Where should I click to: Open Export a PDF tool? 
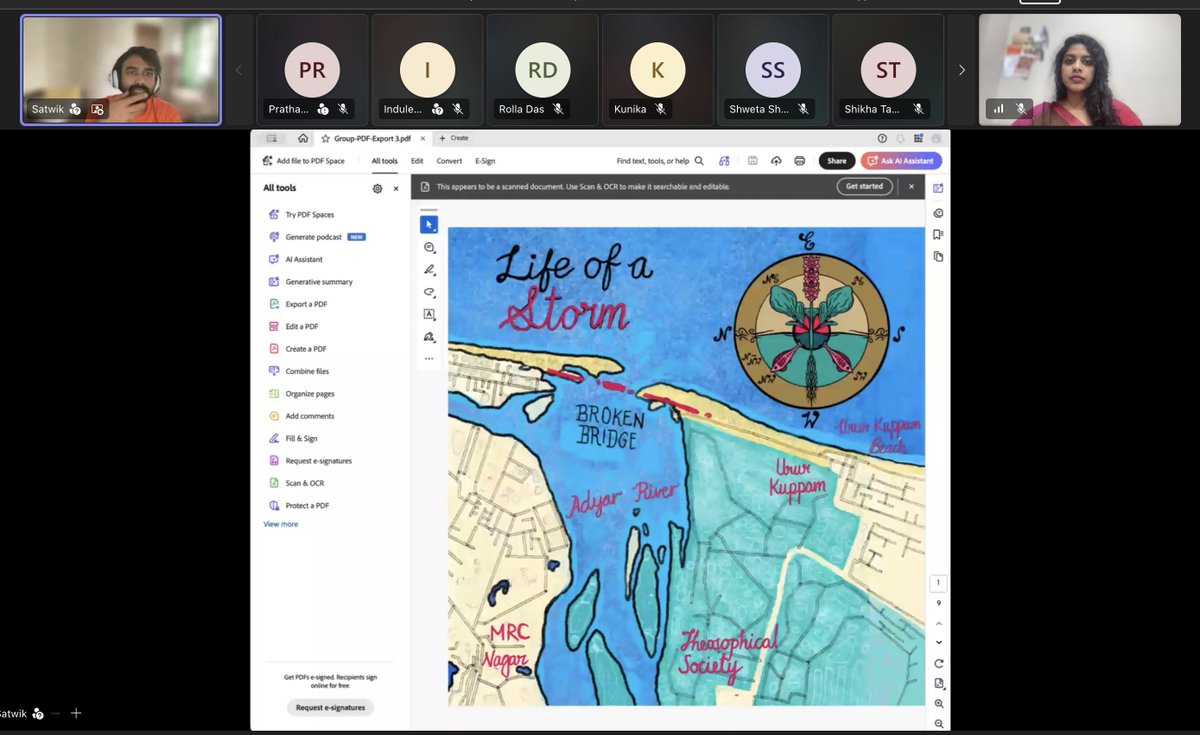298,304
